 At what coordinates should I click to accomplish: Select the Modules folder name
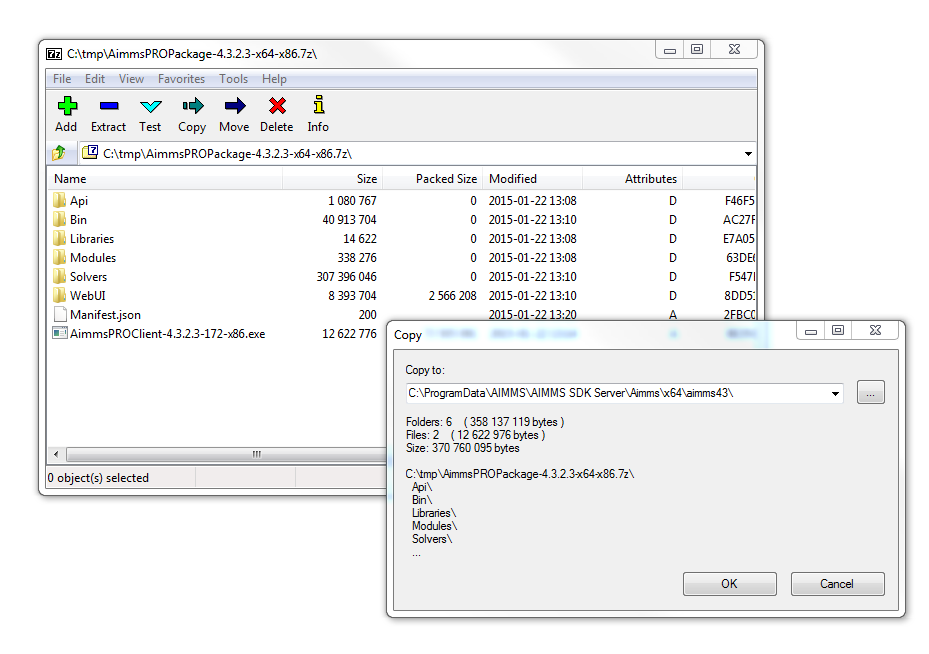click(93, 258)
